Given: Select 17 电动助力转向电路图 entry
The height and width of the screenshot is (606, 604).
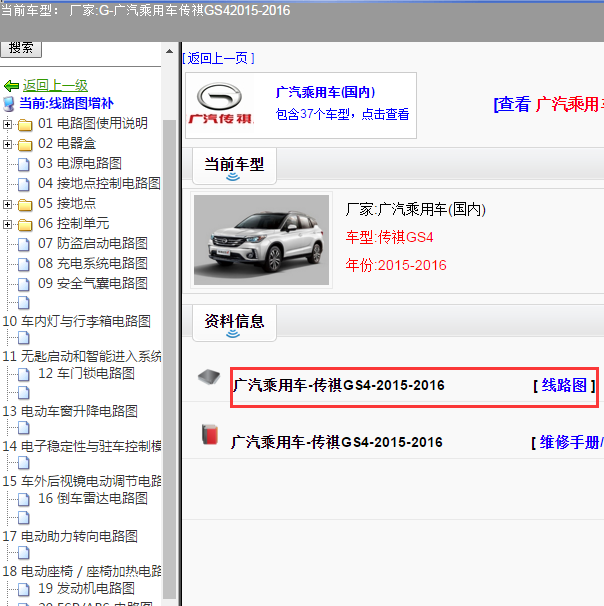Looking at the screenshot, I should point(70,536).
